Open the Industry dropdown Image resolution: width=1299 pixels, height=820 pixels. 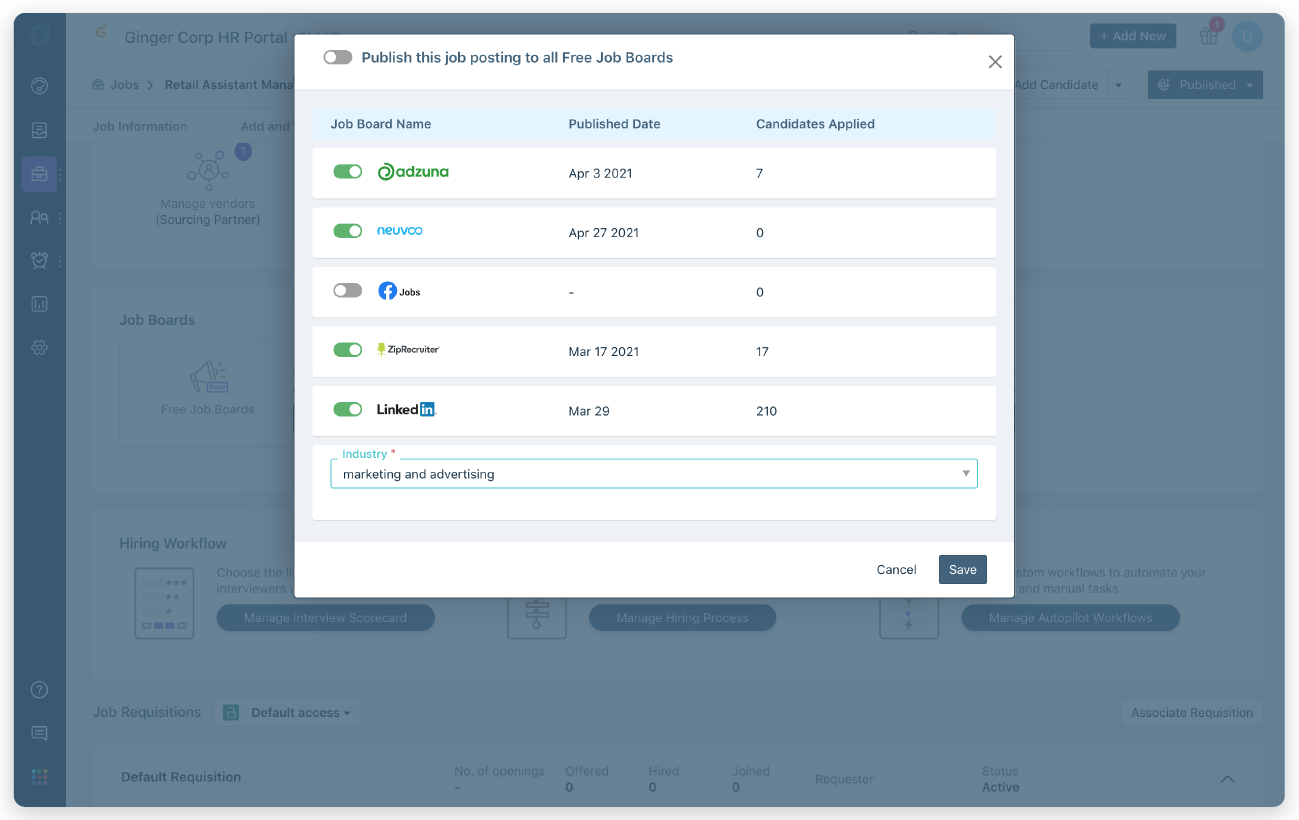[964, 473]
